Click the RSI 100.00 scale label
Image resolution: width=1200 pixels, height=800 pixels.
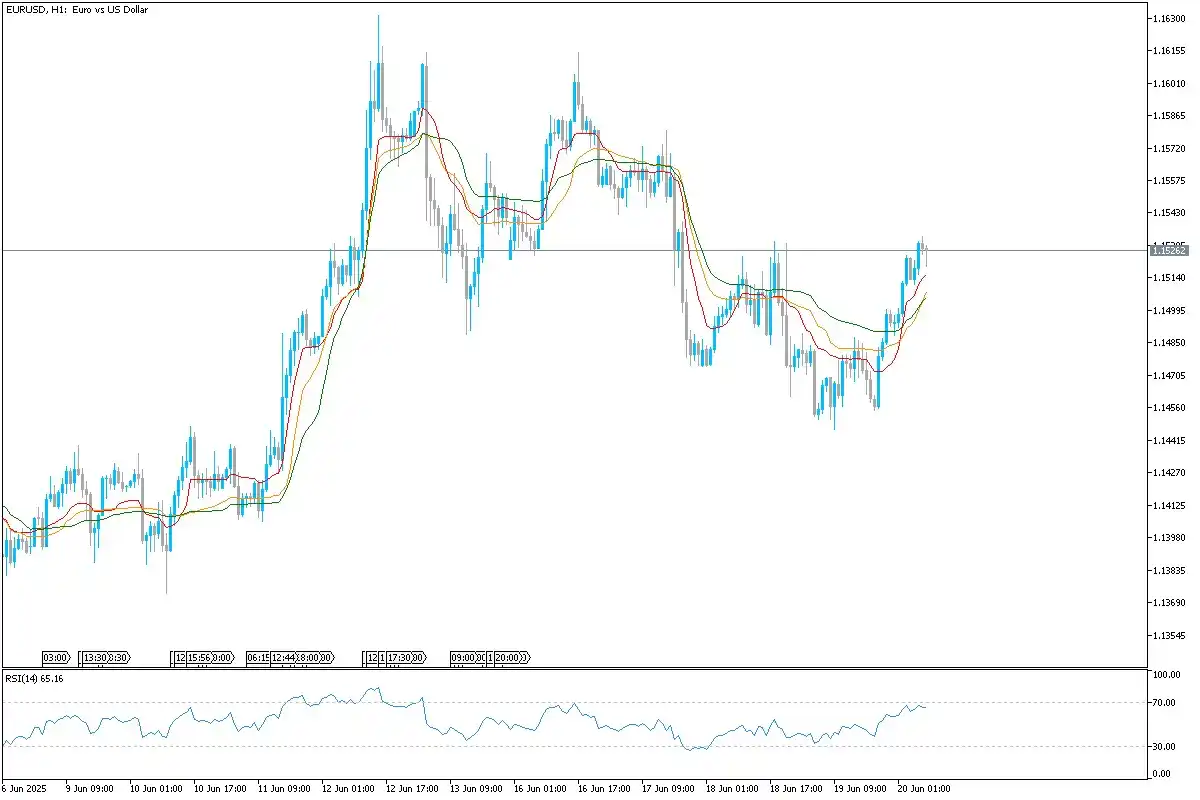[x=1166, y=675]
